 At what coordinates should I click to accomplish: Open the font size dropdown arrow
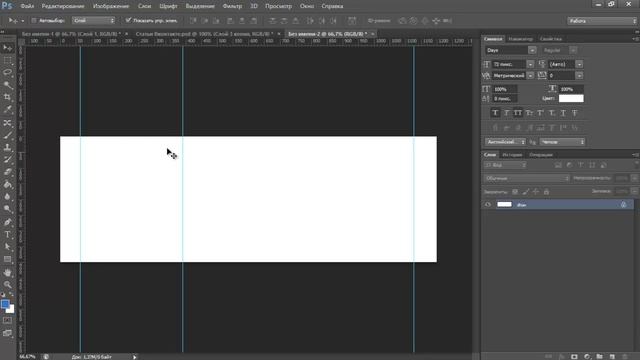[x=530, y=64]
